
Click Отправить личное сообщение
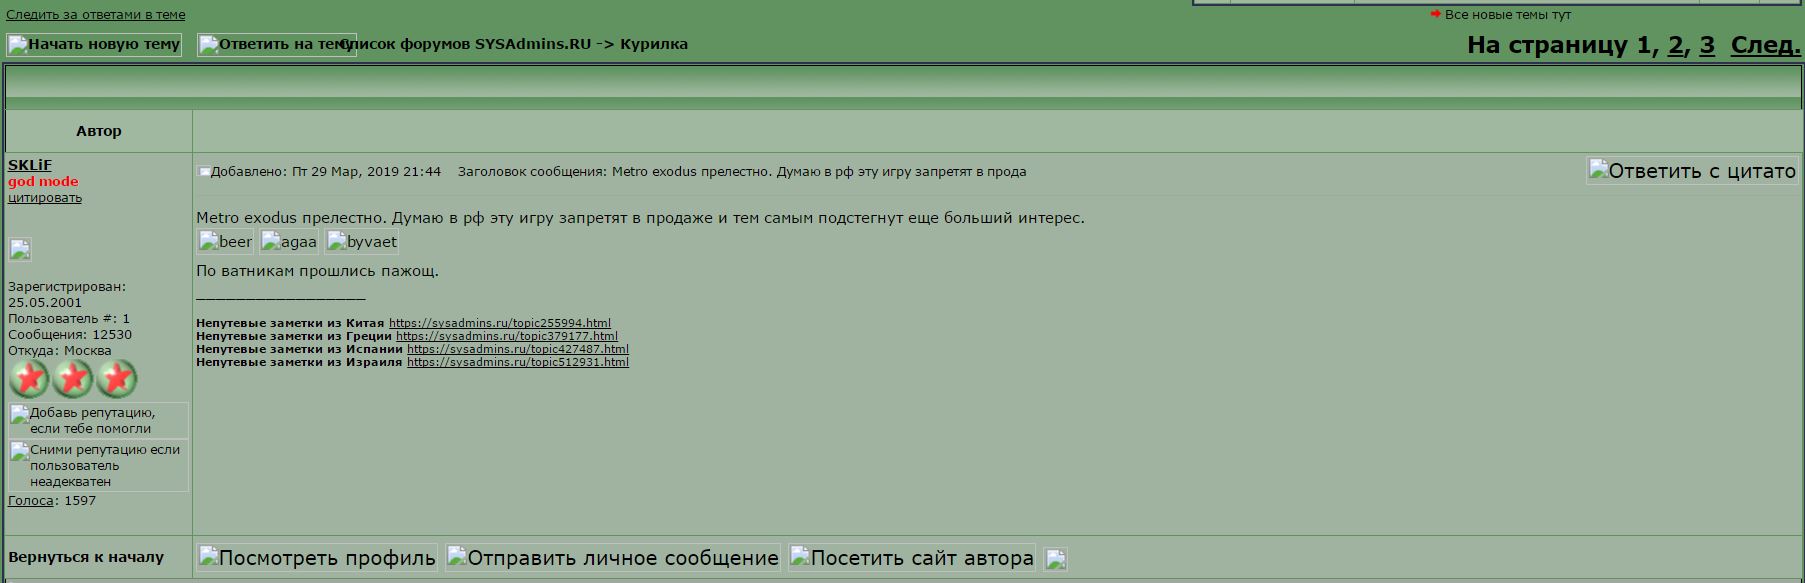(613, 558)
